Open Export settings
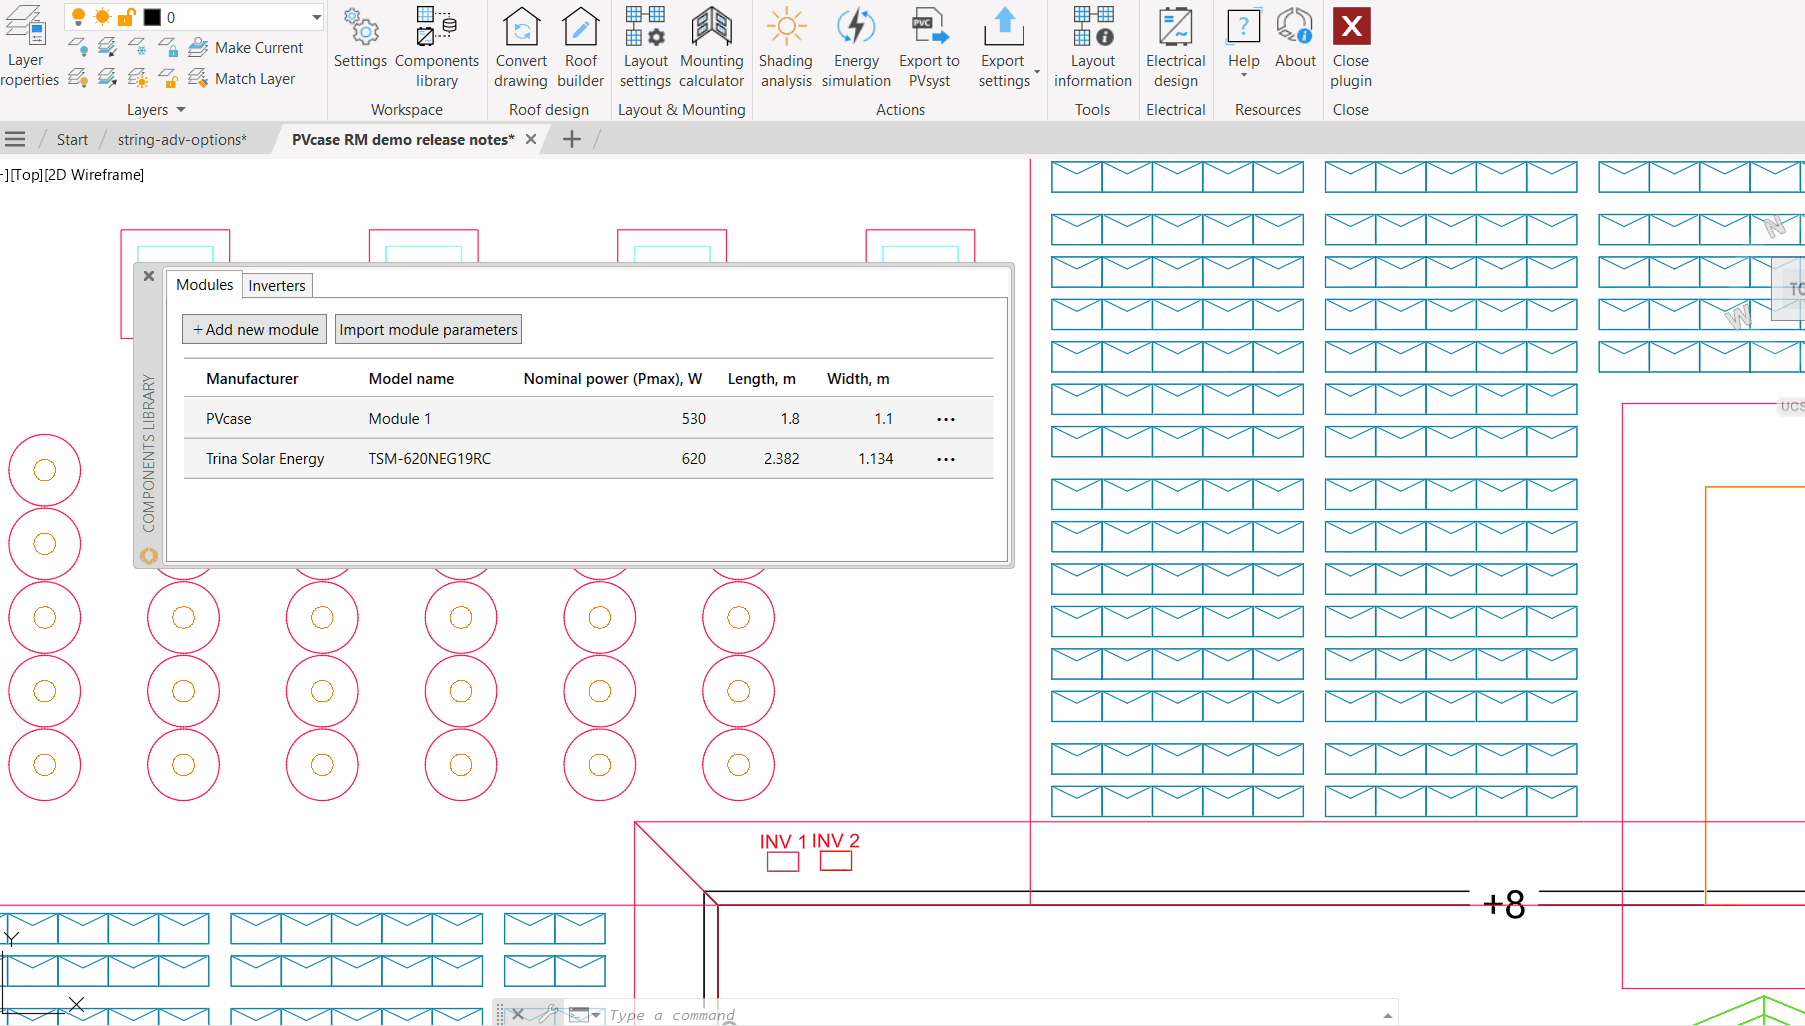The image size is (1805, 1026). point(1004,46)
